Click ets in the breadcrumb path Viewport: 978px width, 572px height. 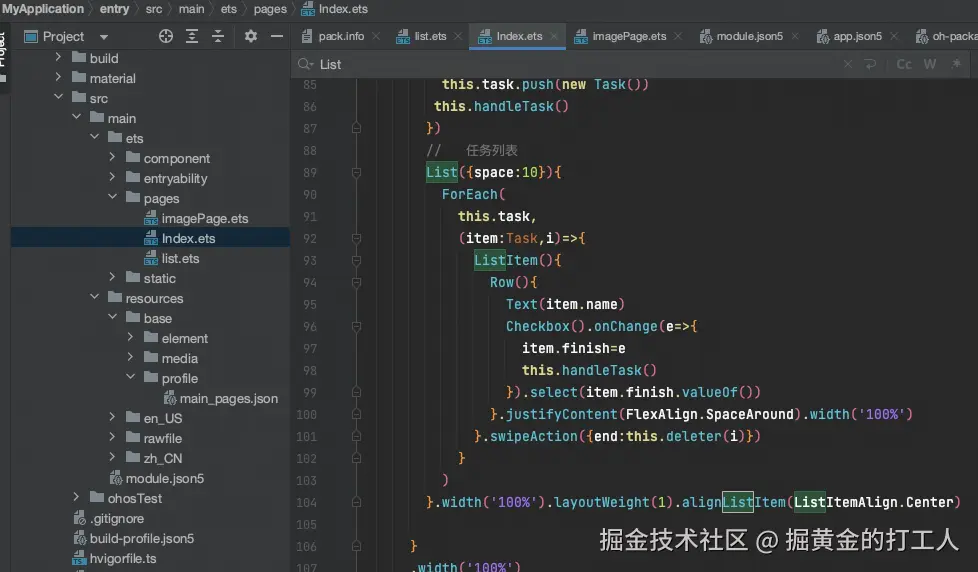click(229, 9)
